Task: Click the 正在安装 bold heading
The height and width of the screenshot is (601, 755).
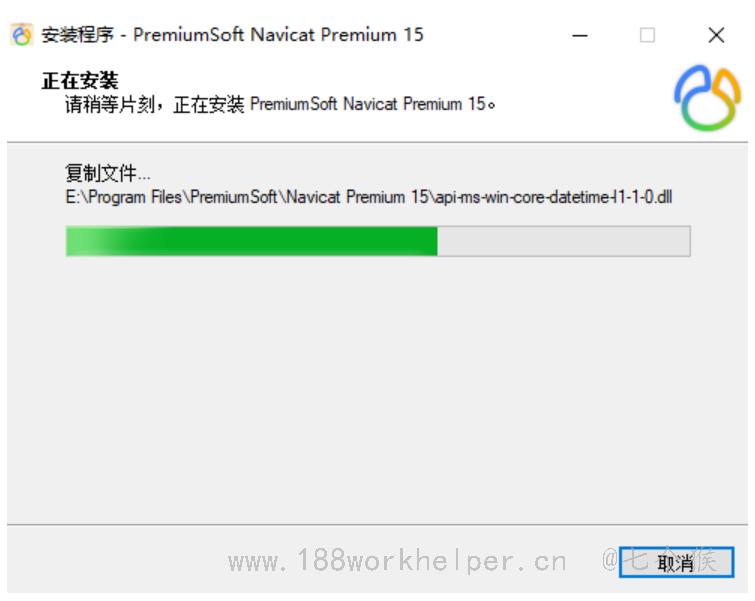Action: click(x=80, y=80)
